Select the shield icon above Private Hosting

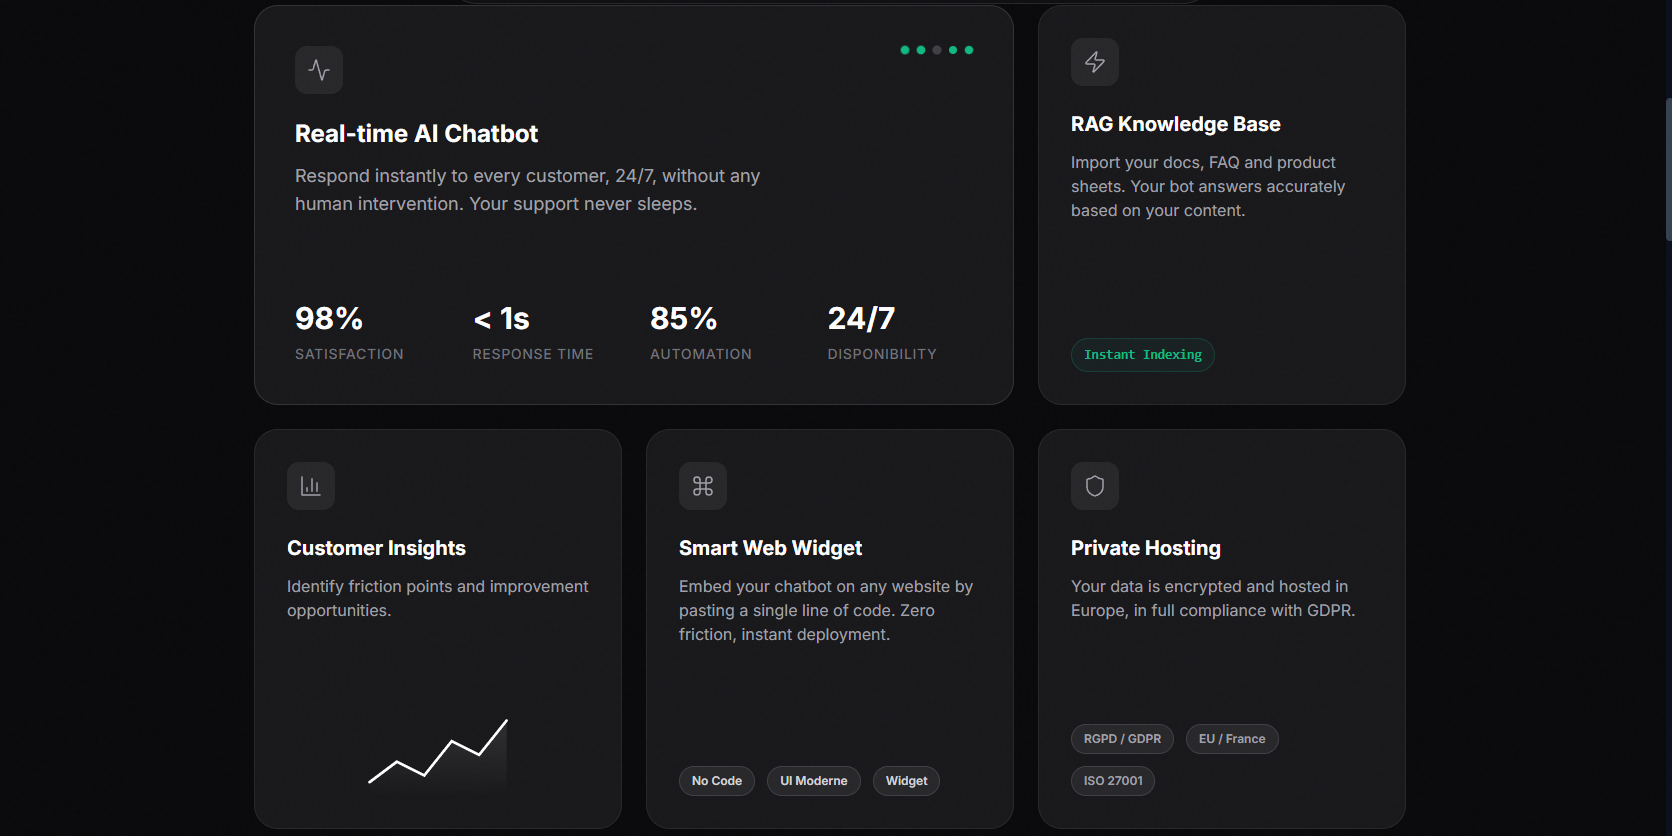[1095, 486]
